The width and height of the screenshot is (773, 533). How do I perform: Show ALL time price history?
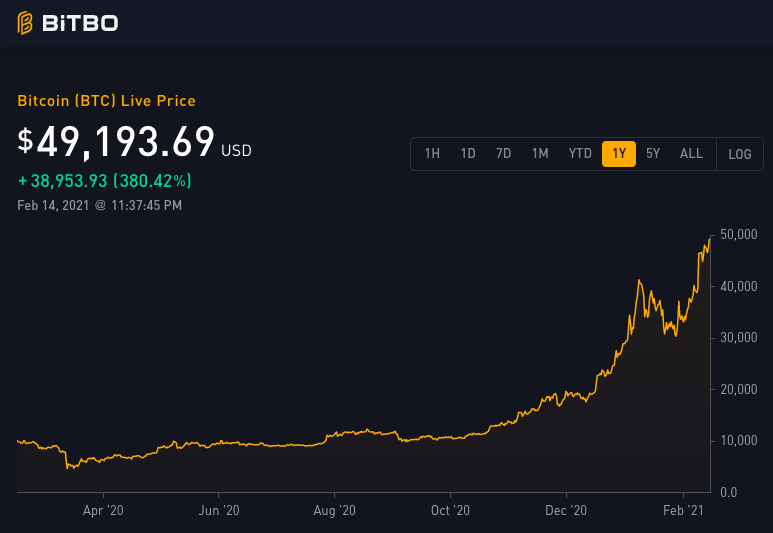coord(691,154)
